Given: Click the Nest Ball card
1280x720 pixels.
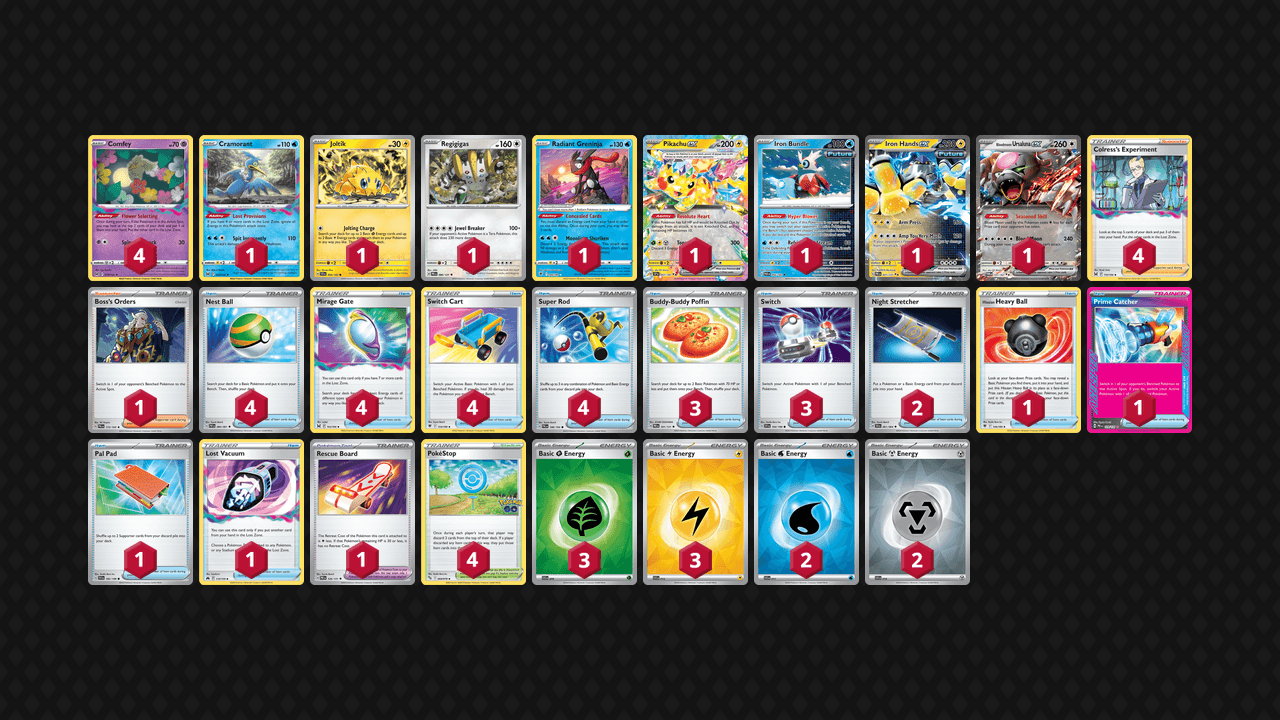Looking at the screenshot, I should click(251, 360).
